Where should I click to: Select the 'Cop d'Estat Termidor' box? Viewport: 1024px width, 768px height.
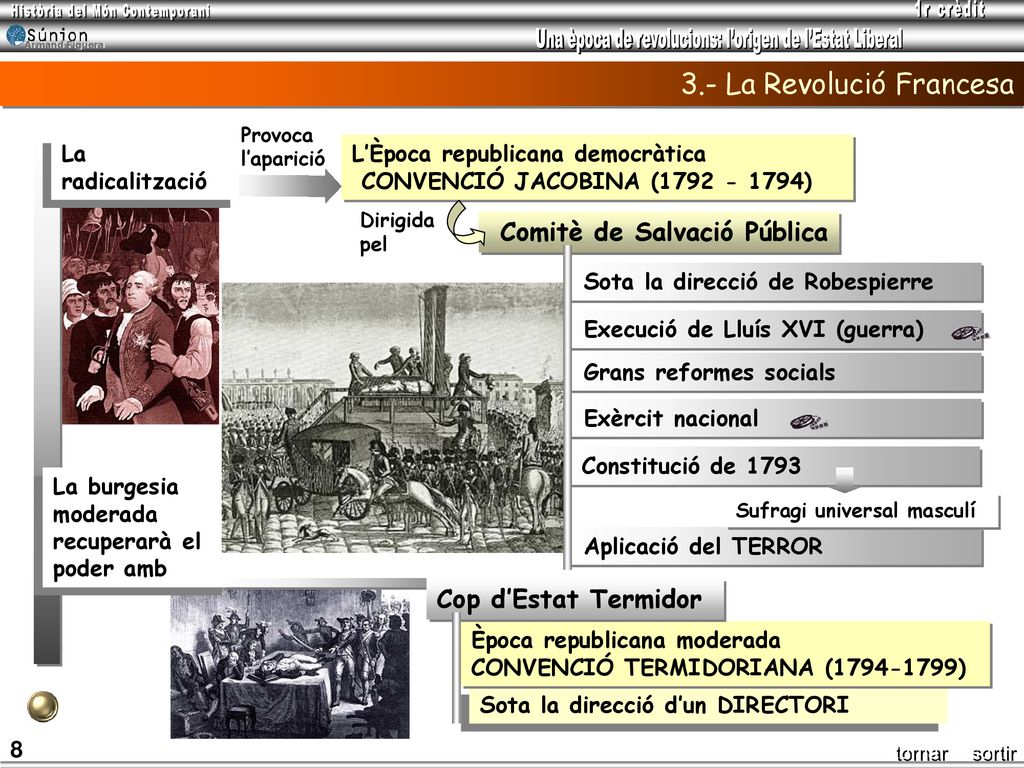[576, 600]
